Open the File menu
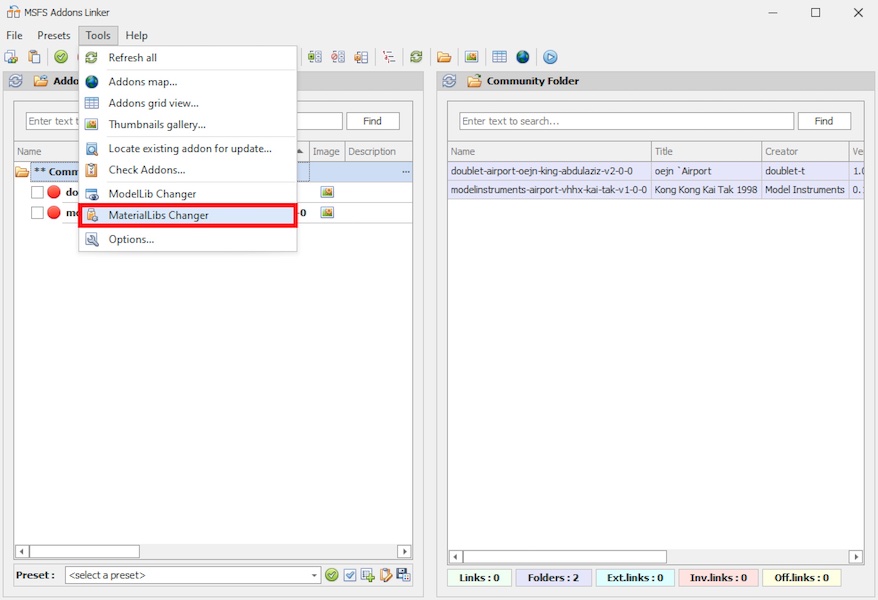The height and width of the screenshot is (600, 878). [x=15, y=35]
